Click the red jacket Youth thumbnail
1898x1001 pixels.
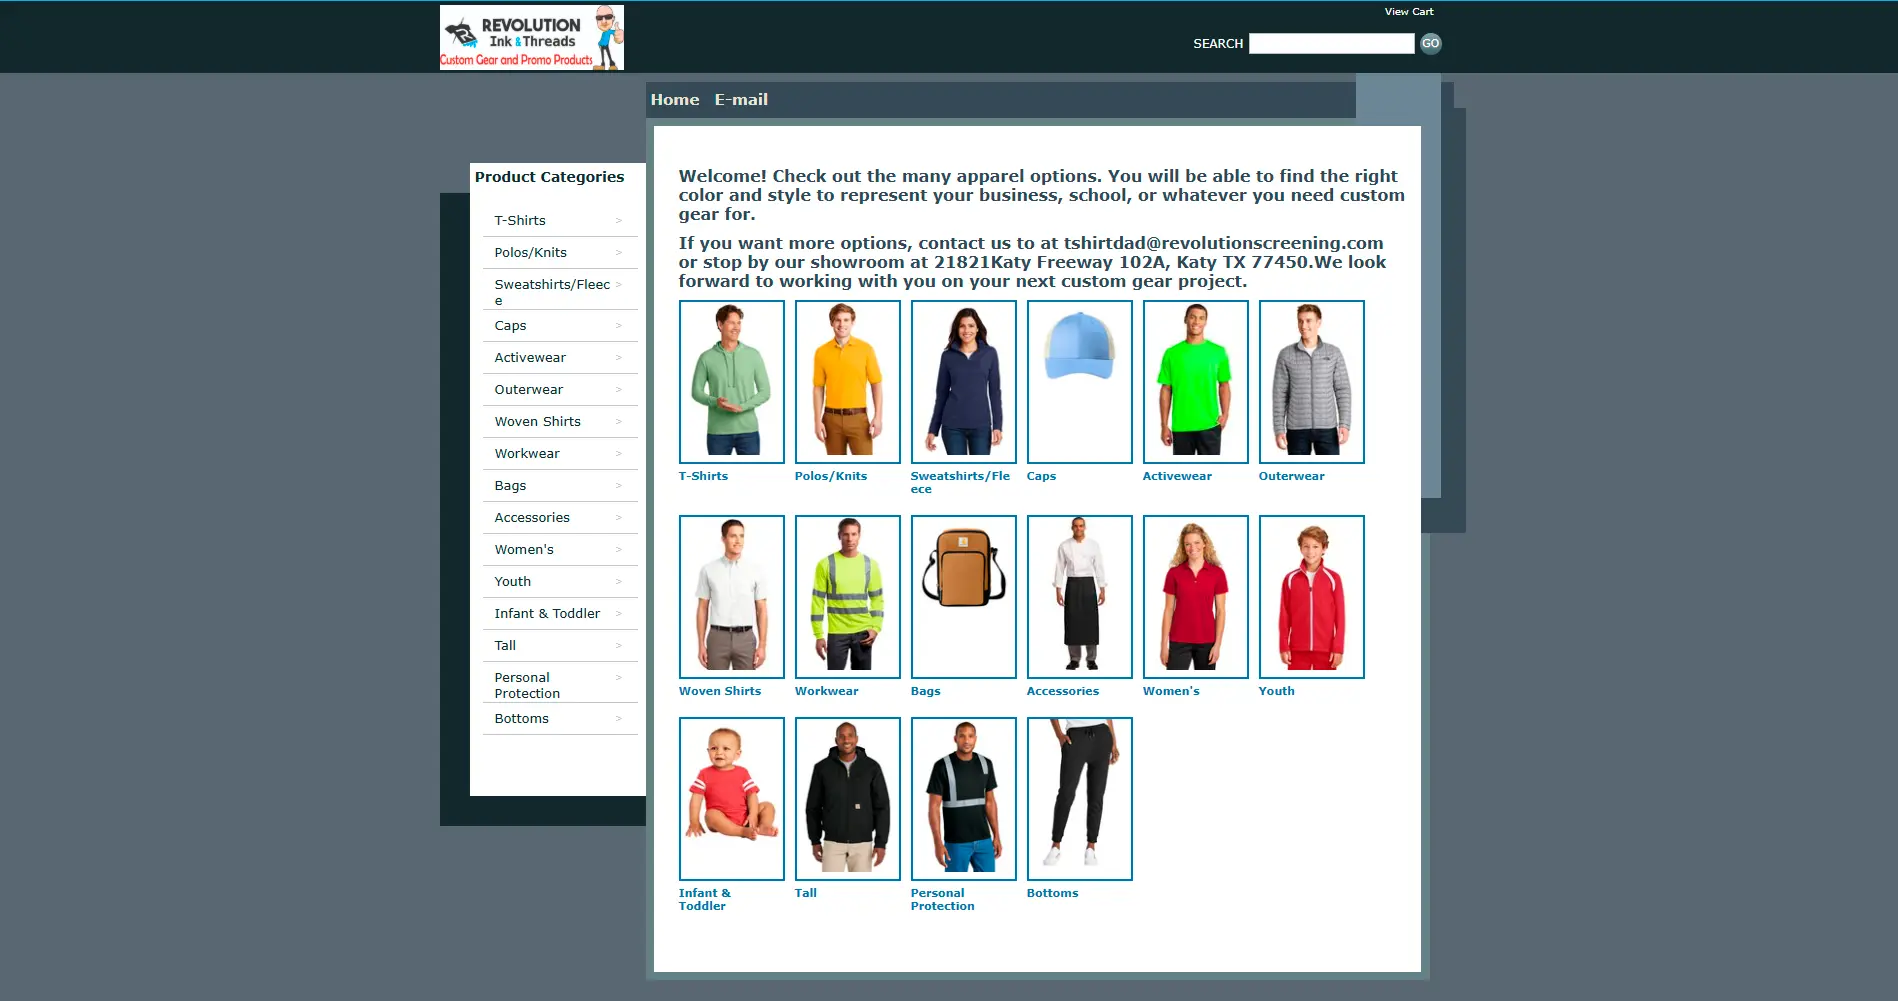1312,597
